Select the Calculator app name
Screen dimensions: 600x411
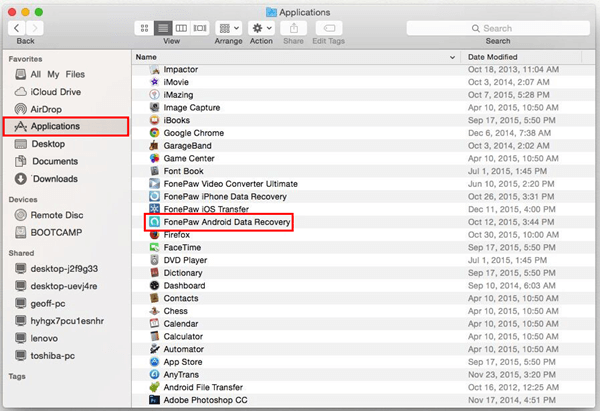(183, 336)
